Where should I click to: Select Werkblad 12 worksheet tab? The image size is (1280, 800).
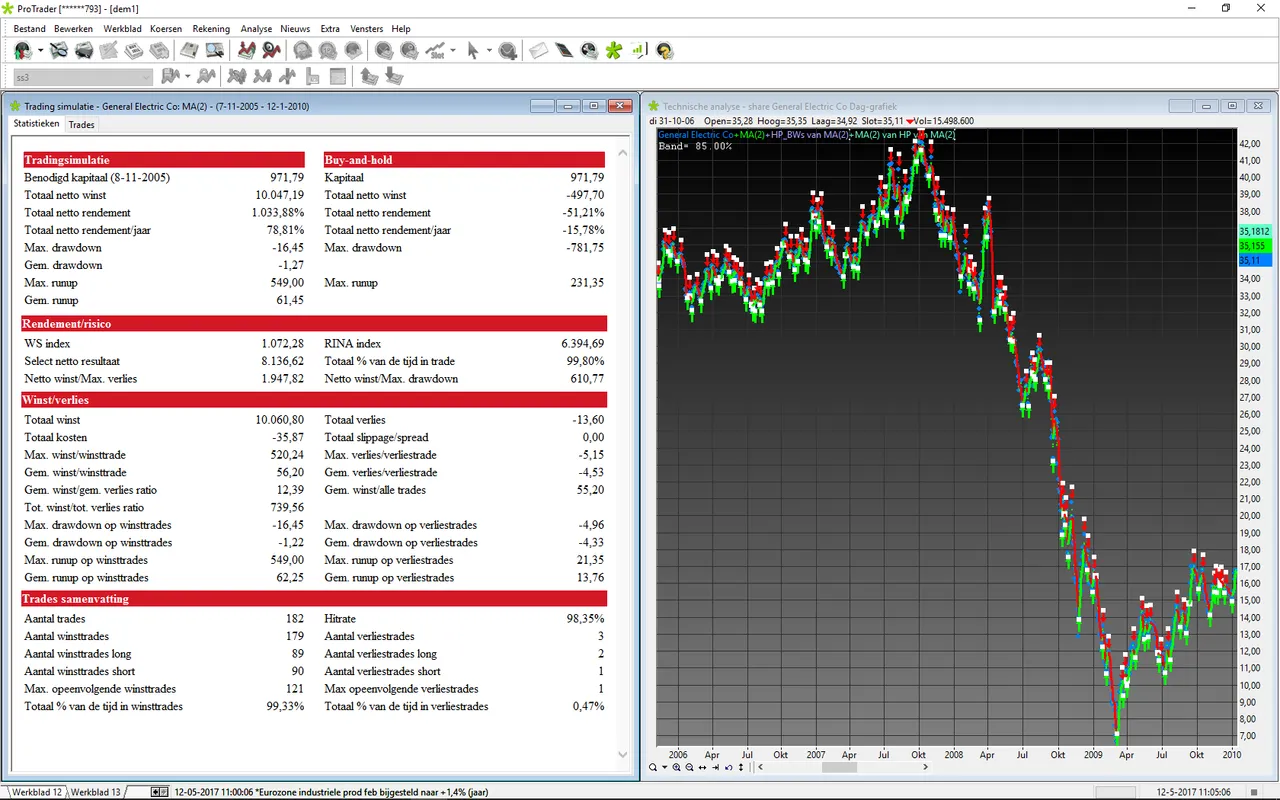pyautogui.click(x=37, y=792)
